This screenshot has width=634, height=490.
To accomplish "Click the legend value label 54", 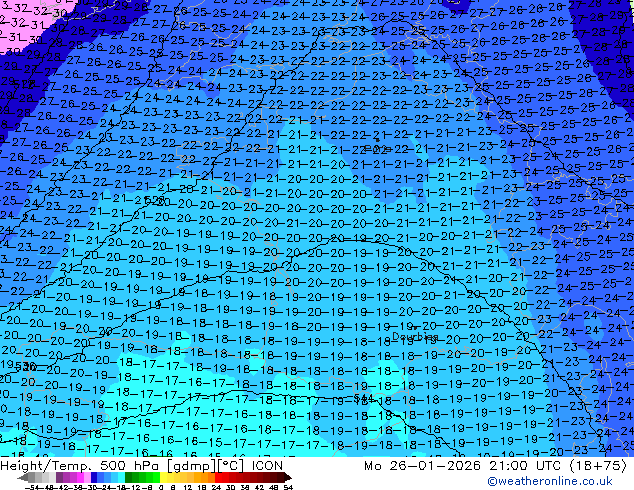I will point(288,487).
